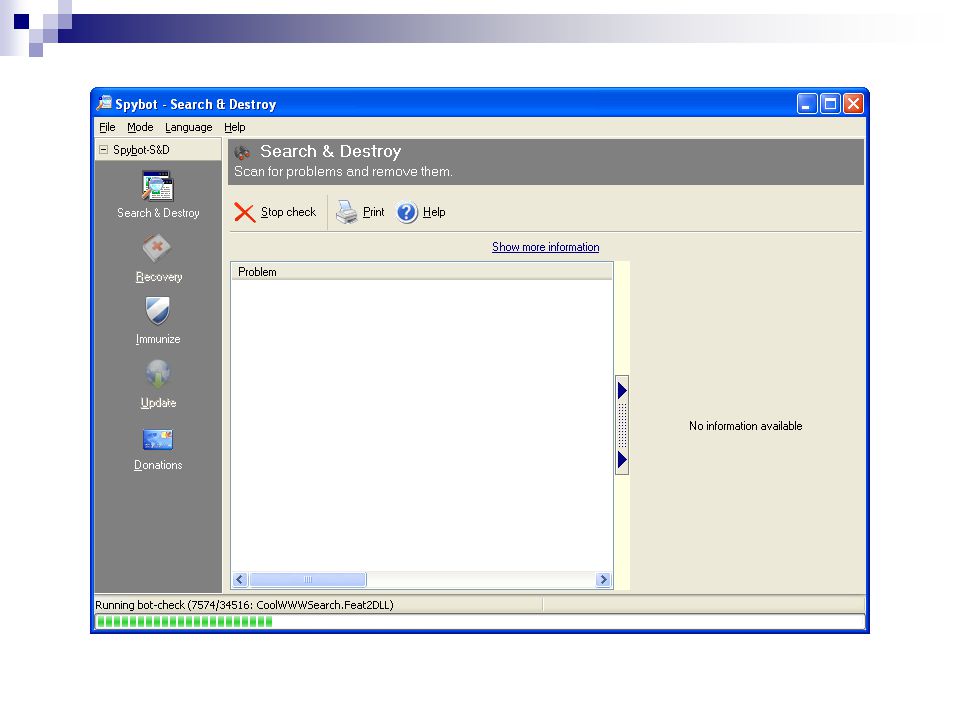
Task: Click the horizontal scrollbar thumb
Action: pos(308,579)
